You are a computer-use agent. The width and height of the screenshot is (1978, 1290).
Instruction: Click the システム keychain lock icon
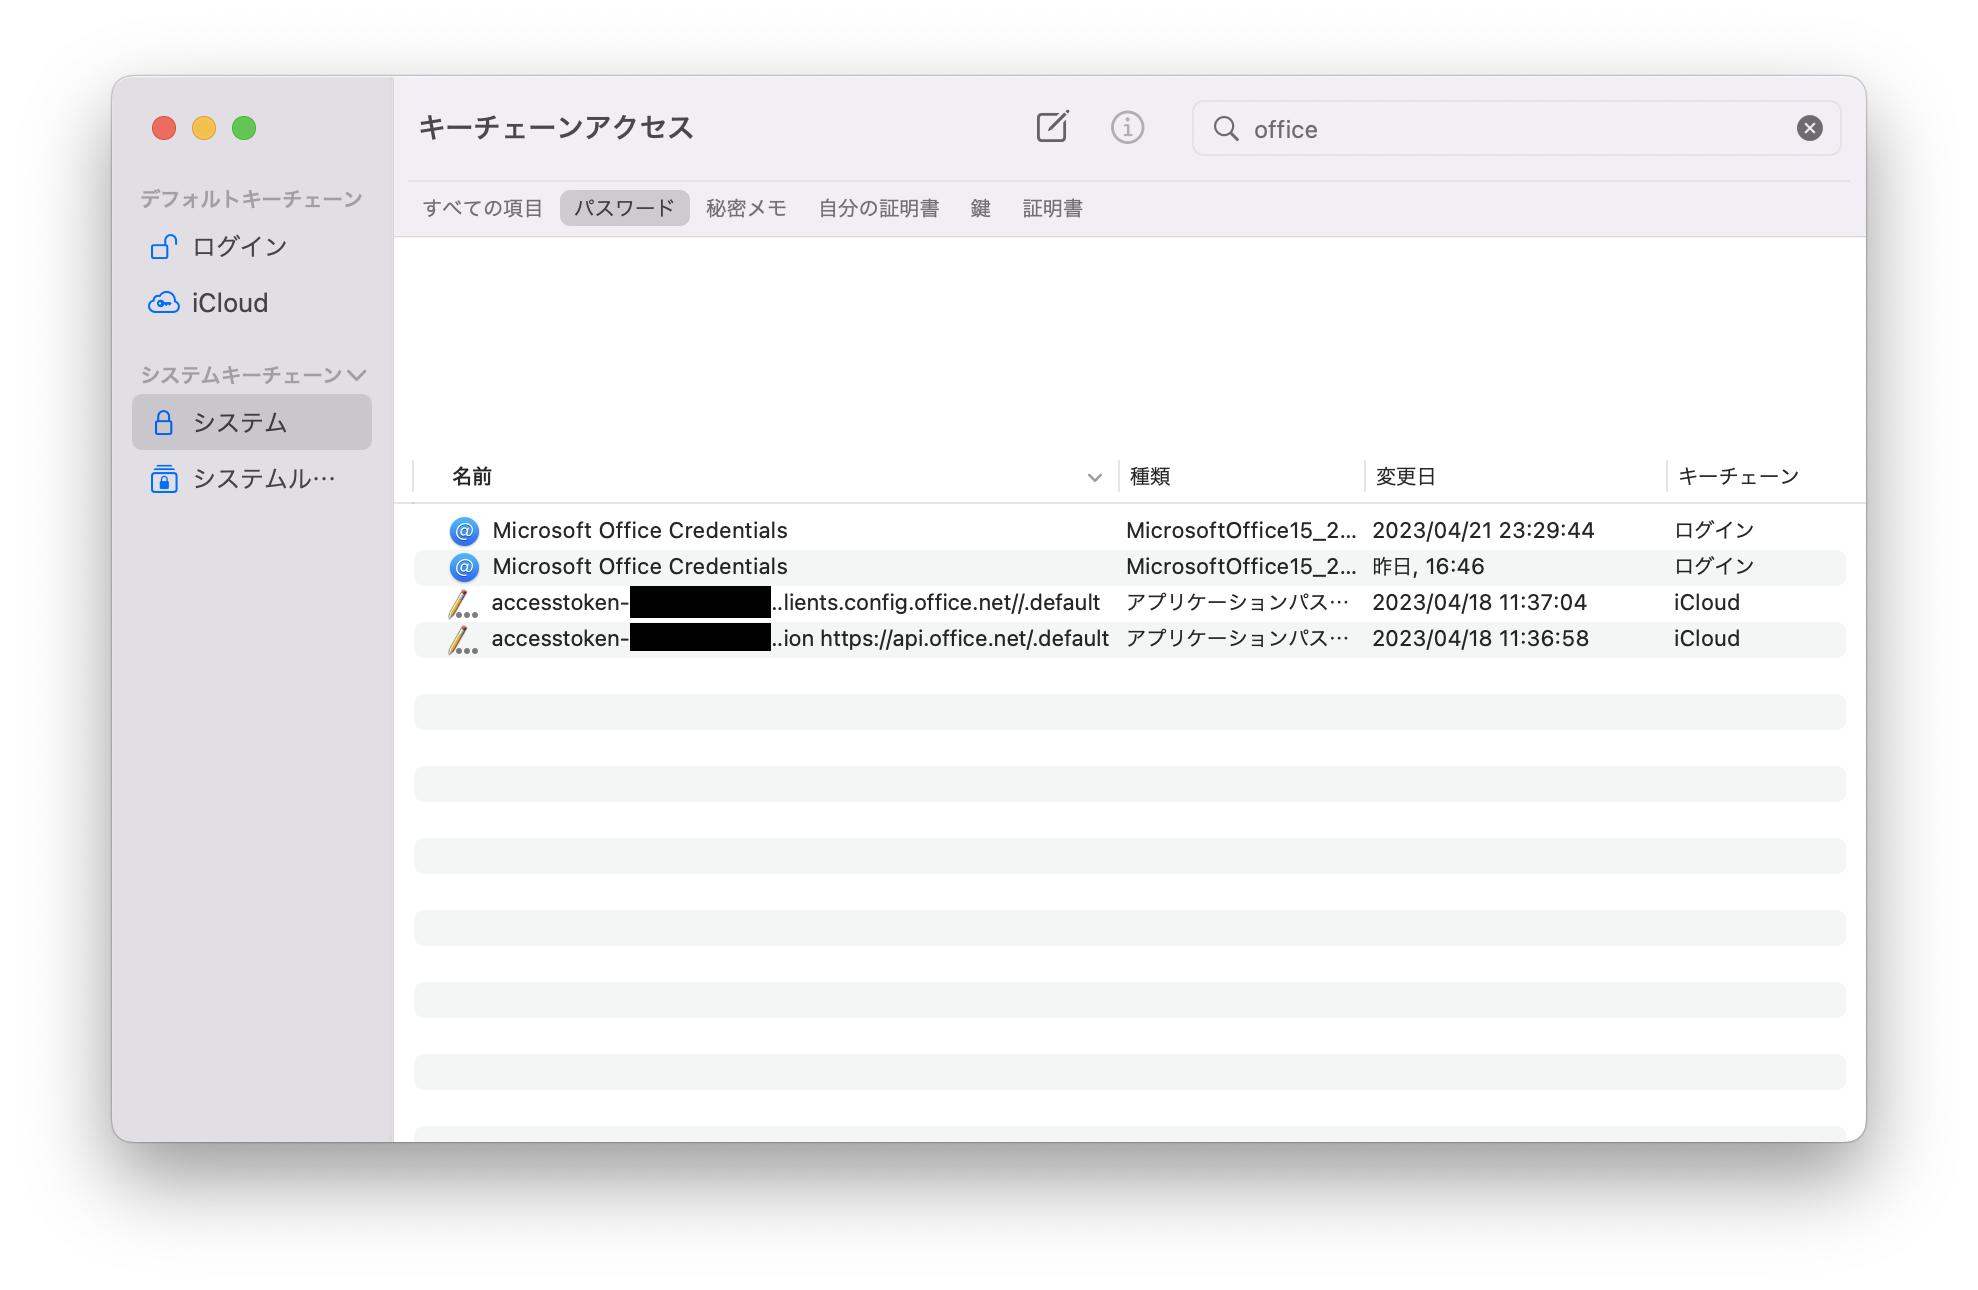point(163,422)
